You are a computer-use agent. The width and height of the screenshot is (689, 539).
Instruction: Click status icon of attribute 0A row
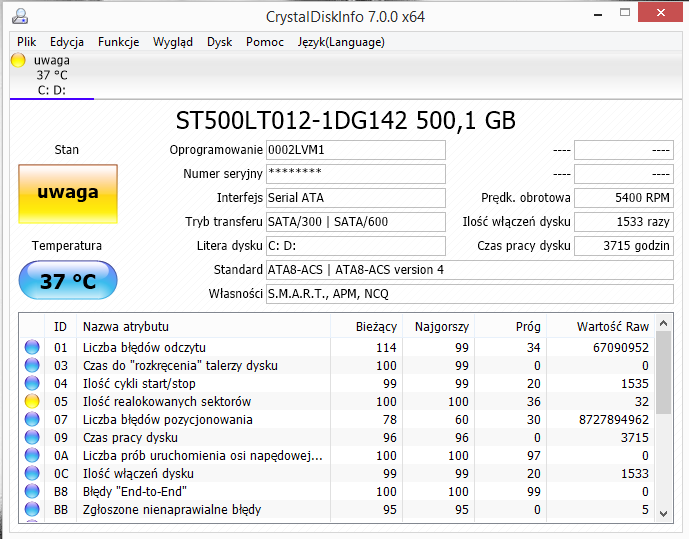coord(32,455)
